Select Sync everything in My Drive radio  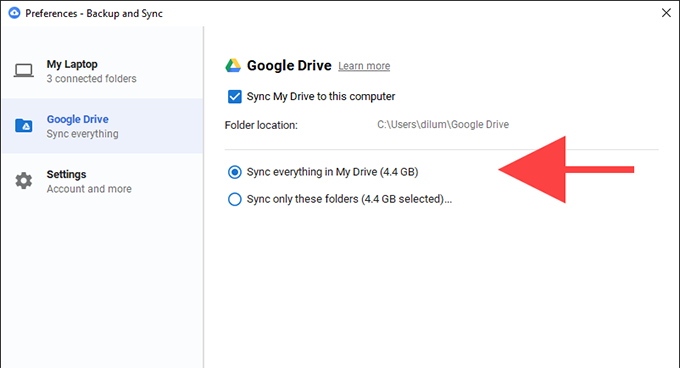pyautogui.click(x=235, y=172)
